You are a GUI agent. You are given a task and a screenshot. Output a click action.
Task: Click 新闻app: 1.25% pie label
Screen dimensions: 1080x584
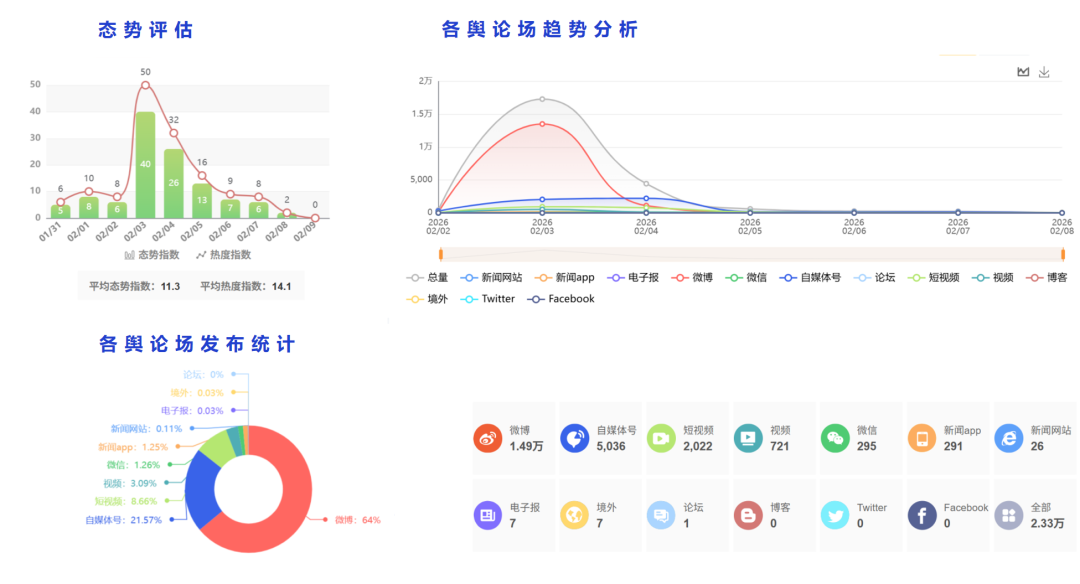(133, 447)
